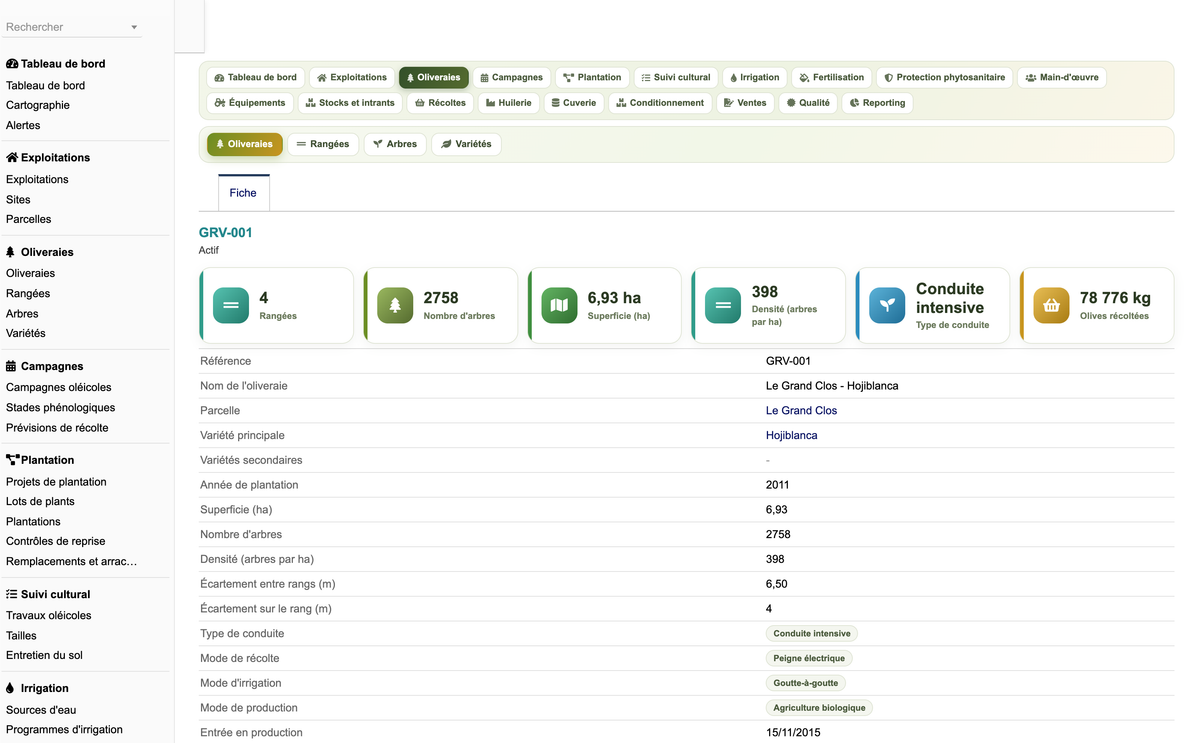
Task: Click the GRV-001 record title
Action: pyautogui.click(x=226, y=233)
